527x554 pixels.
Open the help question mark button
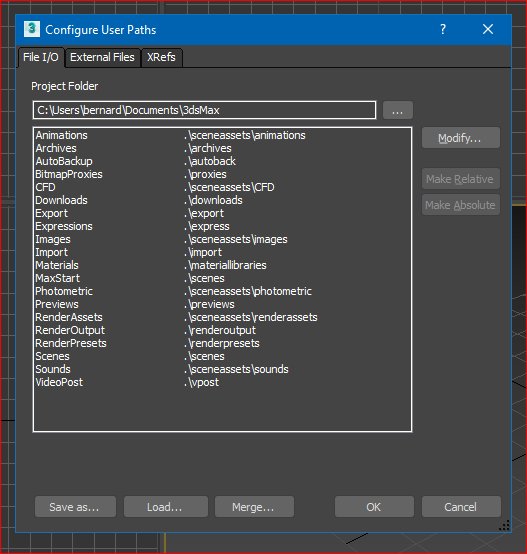(x=443, y=29)
